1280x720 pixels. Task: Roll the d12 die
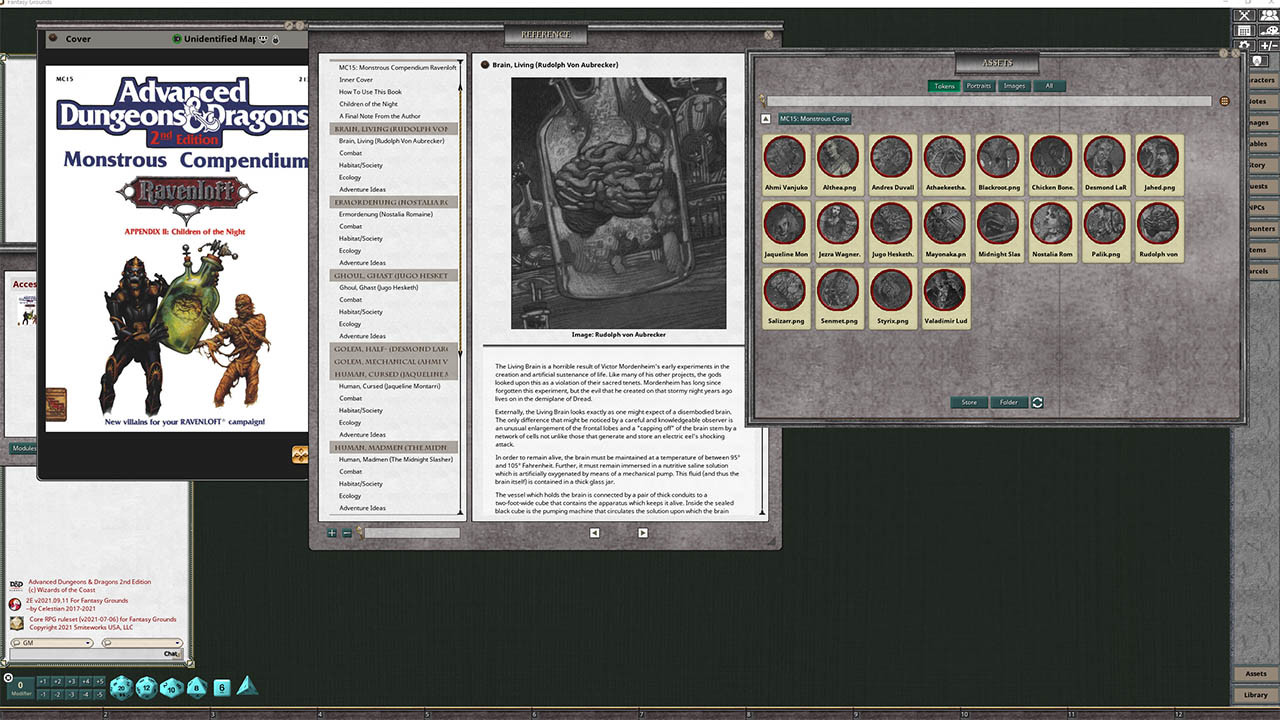click(146, 687)
